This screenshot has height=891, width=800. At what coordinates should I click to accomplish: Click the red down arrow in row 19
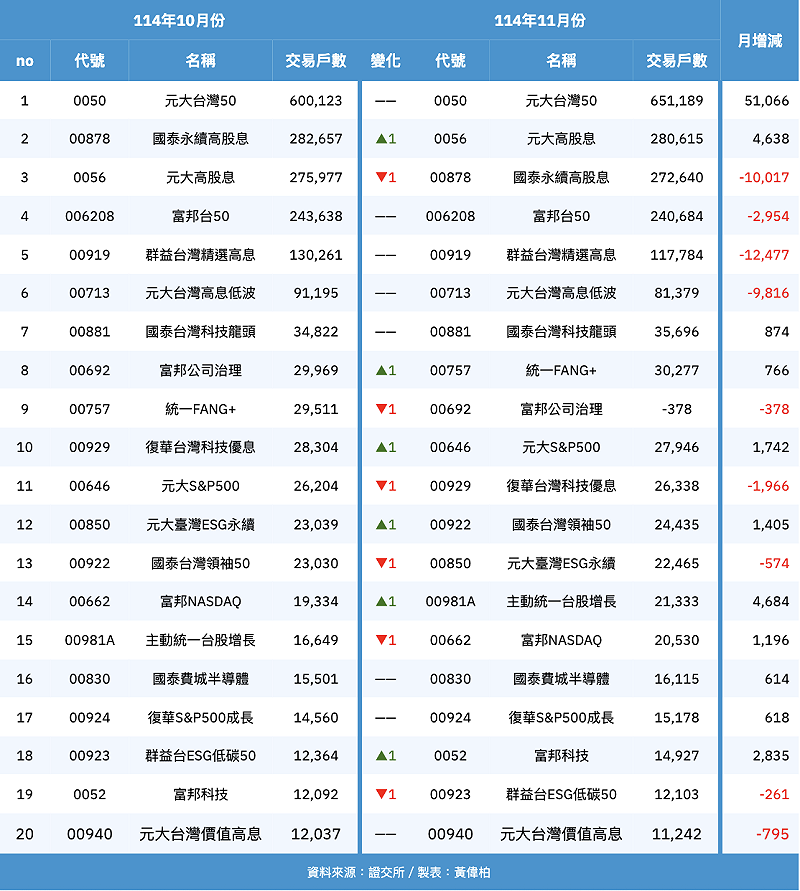(x=381, y=795)
